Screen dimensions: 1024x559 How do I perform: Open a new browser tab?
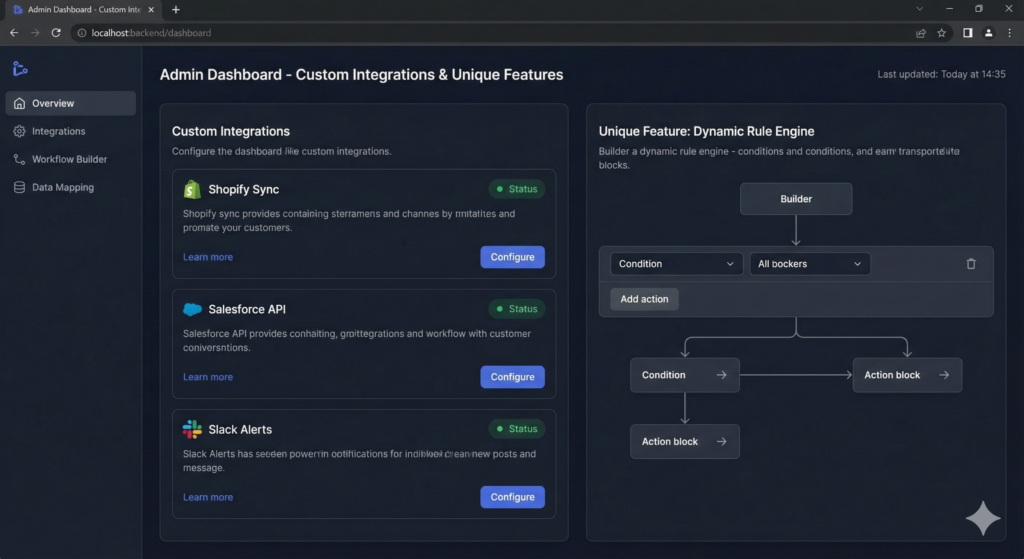176,10
